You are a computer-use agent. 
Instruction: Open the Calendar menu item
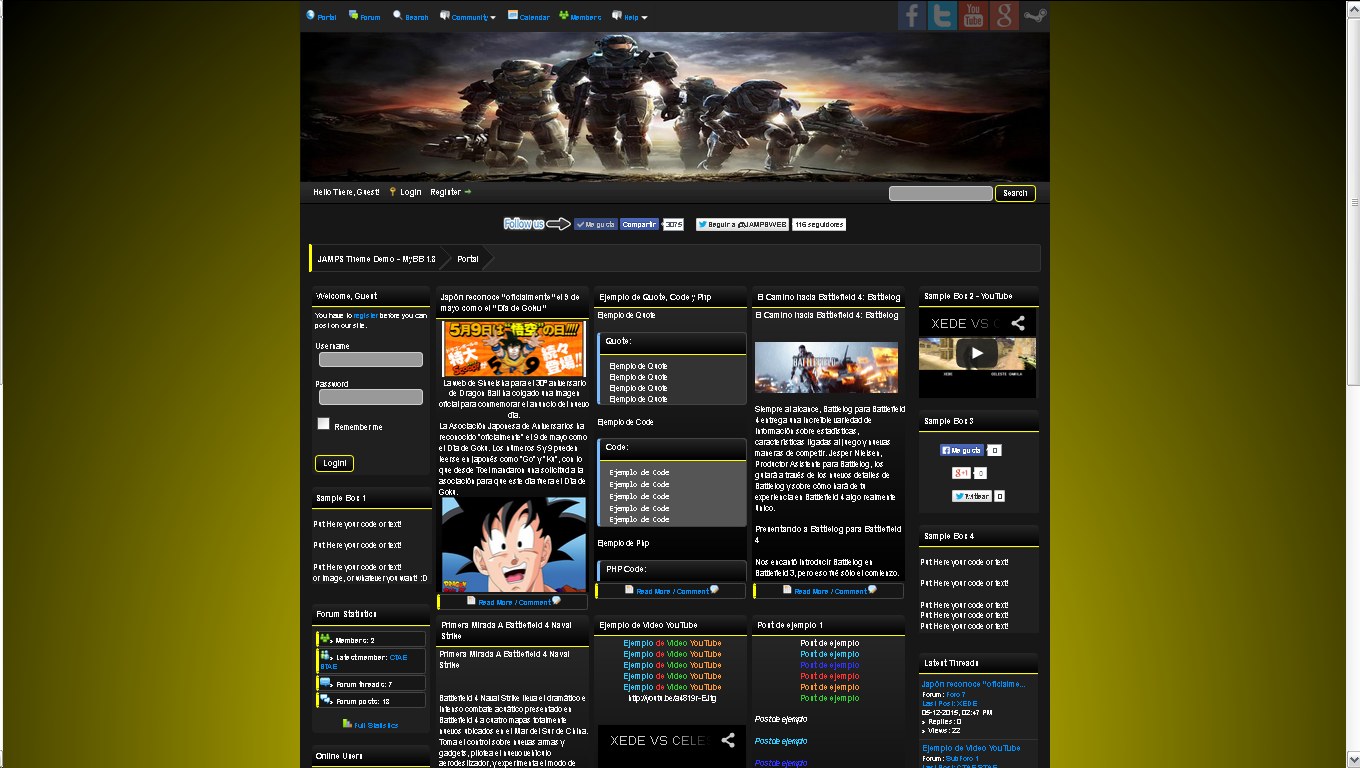[529, 17]
